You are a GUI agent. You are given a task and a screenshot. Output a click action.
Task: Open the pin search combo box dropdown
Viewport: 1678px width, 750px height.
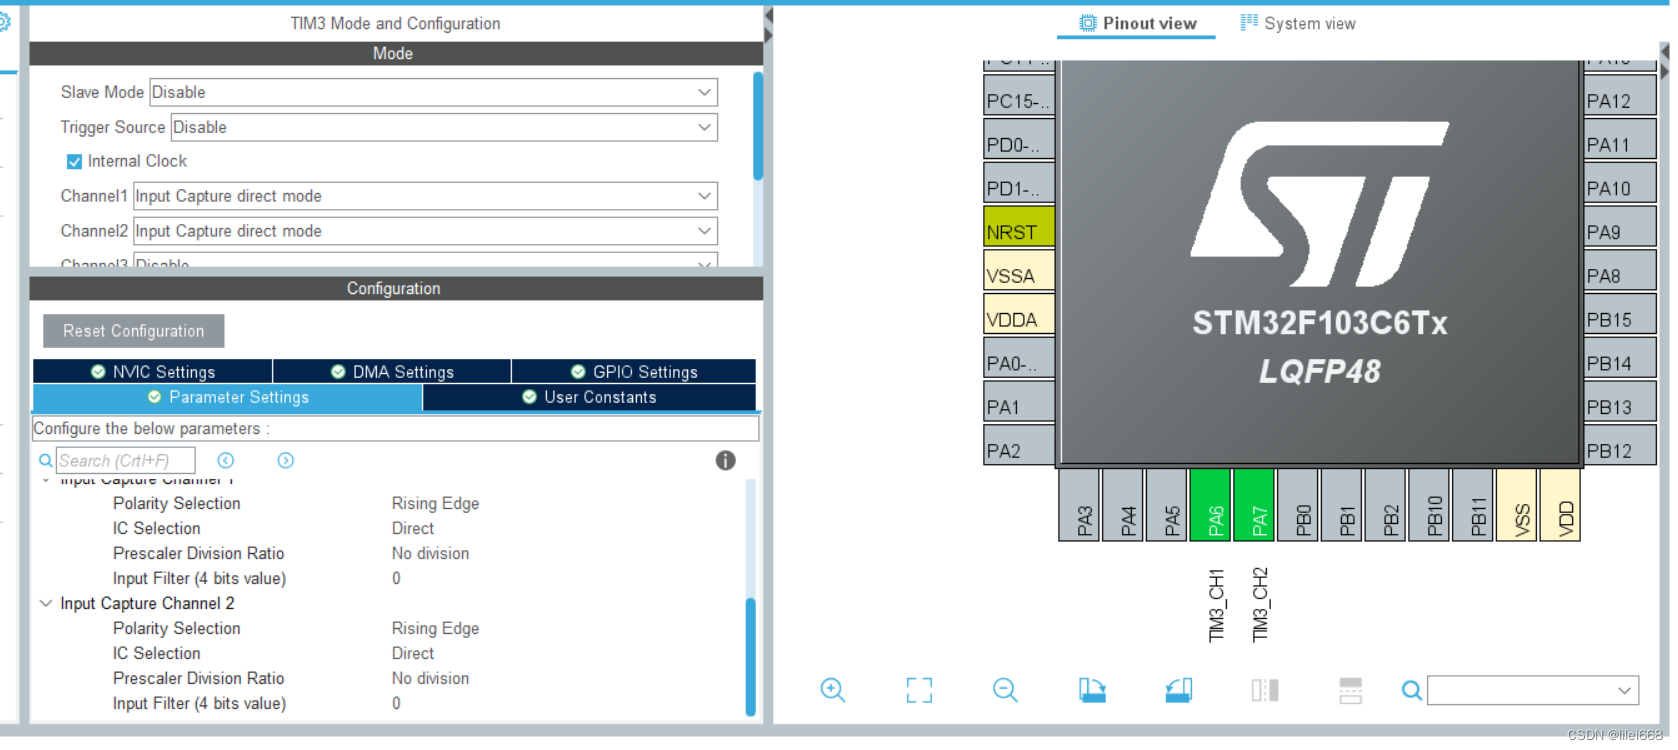tap(1624, 691)
